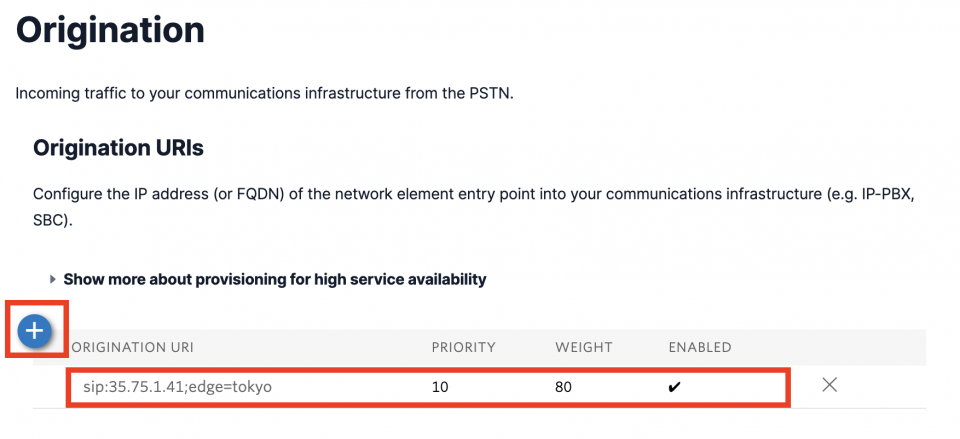Click the WEIGHT column header
Viewport: 960px width, 439px height.
pos(581,347)
